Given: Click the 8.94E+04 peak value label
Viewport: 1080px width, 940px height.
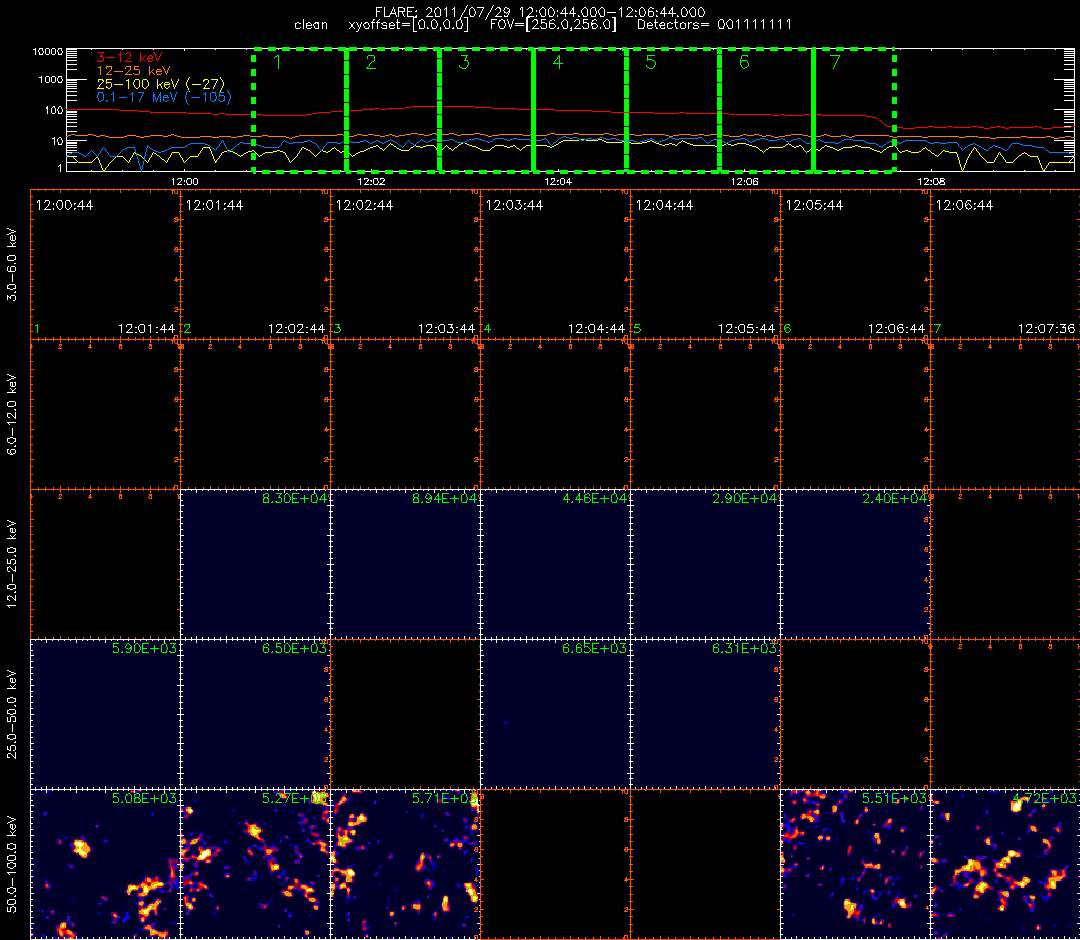Looking at the screenshot, I should 444,498.
